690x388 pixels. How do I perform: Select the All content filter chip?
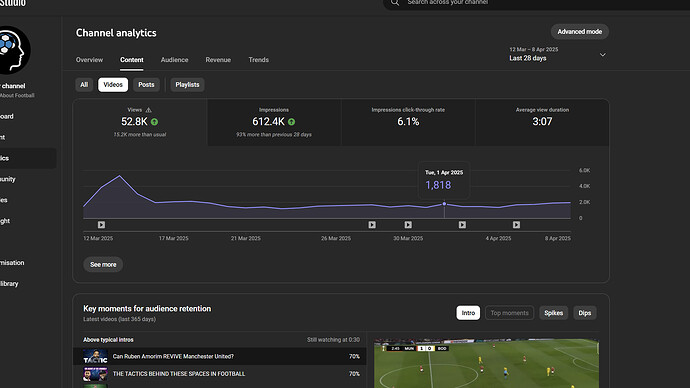tap(84, 85)
